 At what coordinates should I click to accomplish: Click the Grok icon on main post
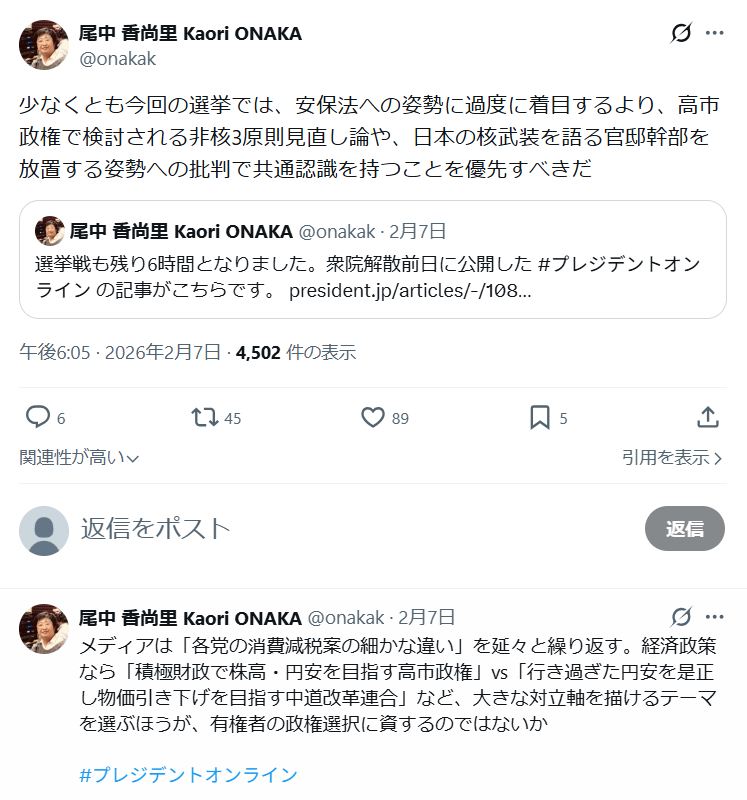pos(681,33)
